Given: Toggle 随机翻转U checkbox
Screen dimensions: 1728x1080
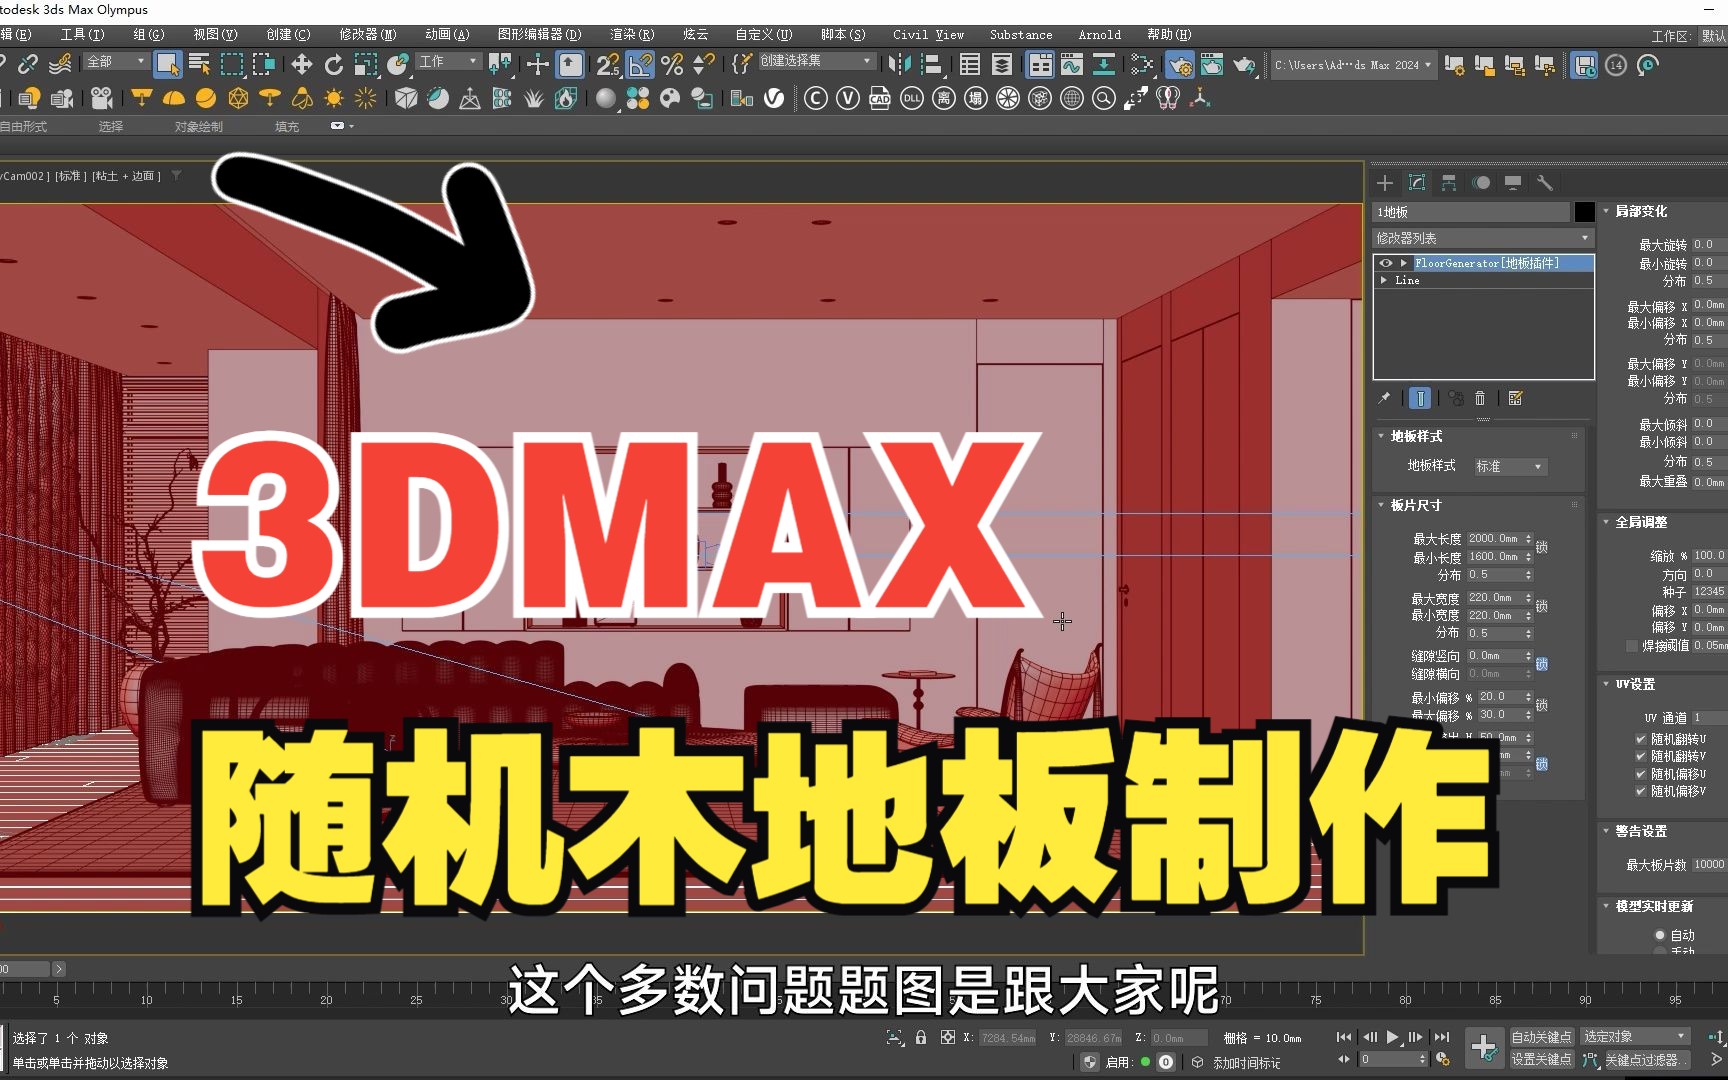Looking at the screenshot, I should point(1640,739).
